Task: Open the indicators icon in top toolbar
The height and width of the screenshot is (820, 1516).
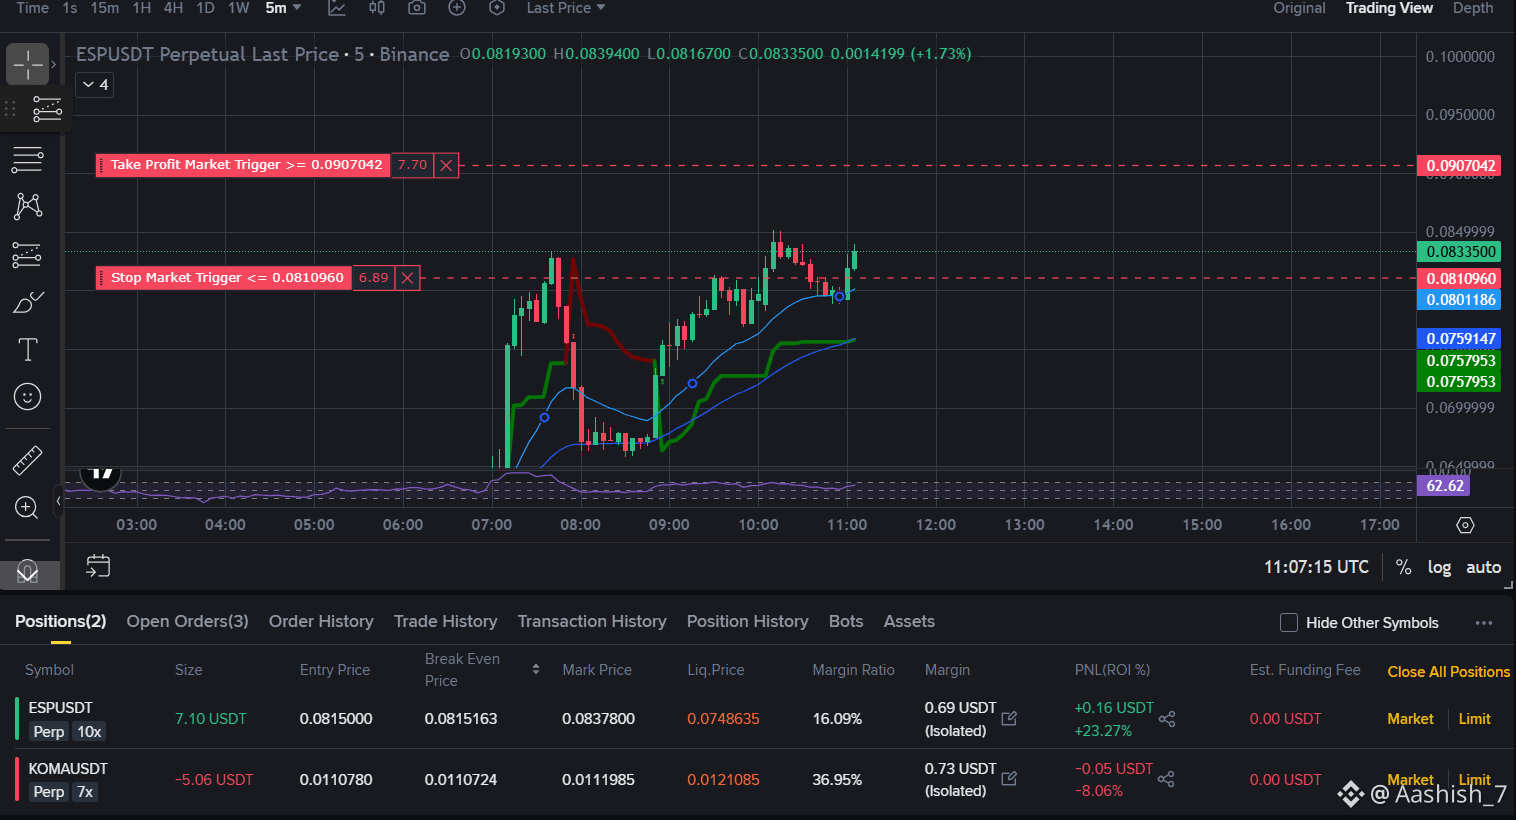Action: point(337,8)
